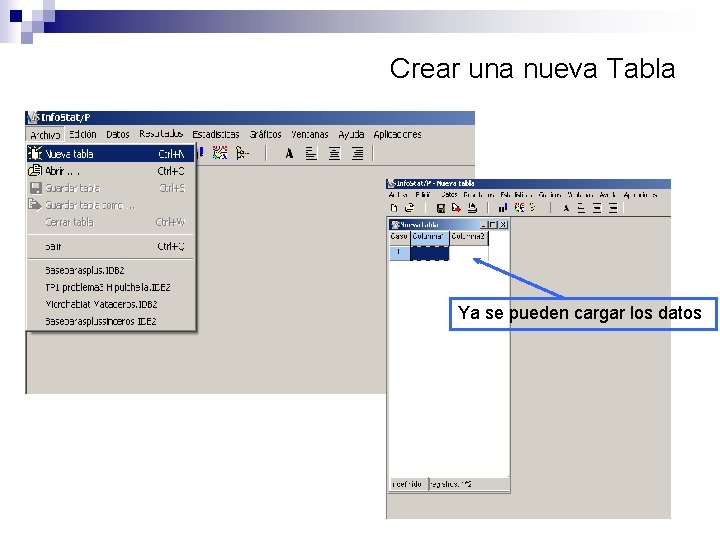Open the Archivo menu in main InfoStat window
720x540 pixels.
click(45, 135)
